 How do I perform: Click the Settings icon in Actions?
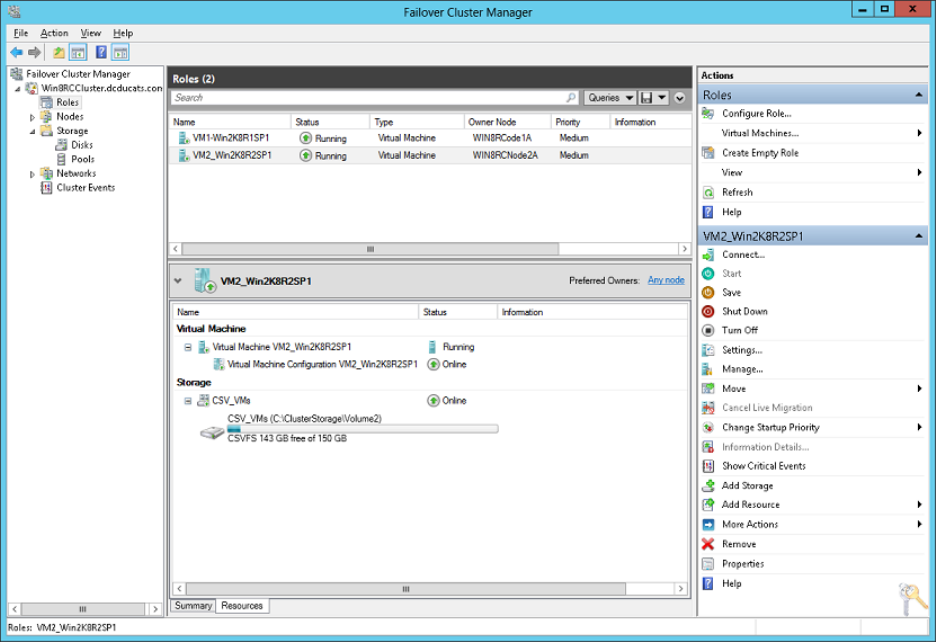tap(708, 350)
